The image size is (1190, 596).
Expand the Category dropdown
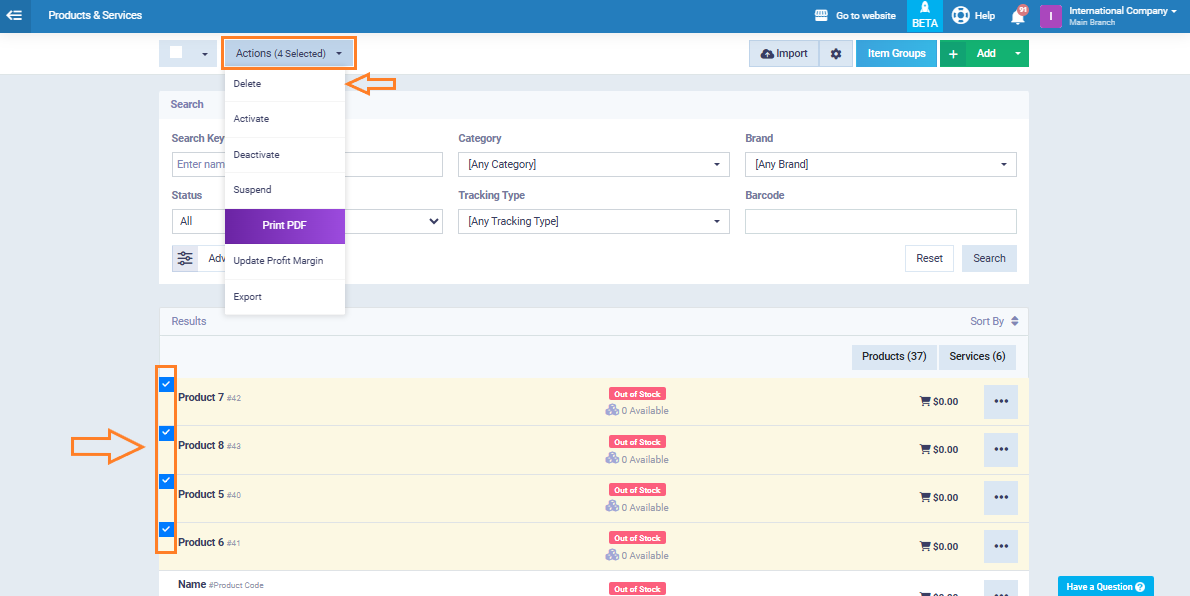tap(593, 164)
